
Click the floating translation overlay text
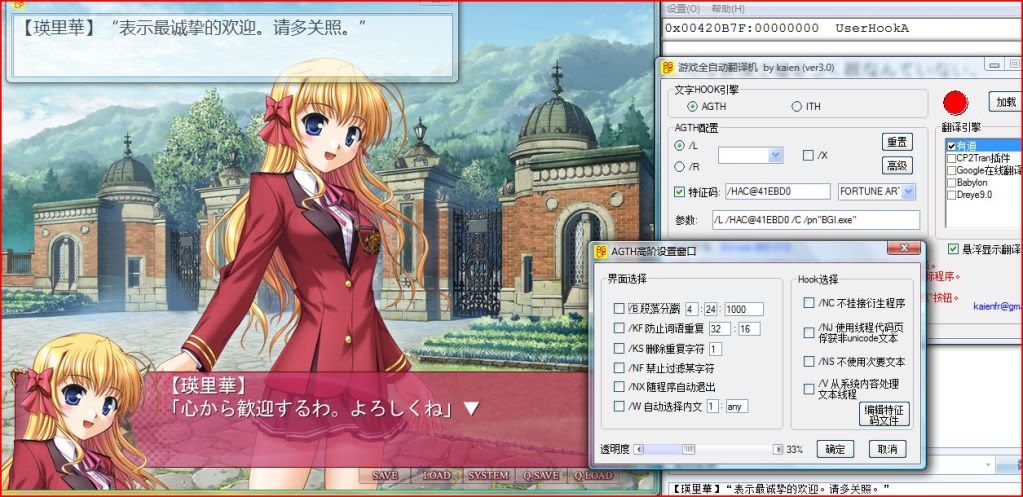click(191, 27)
